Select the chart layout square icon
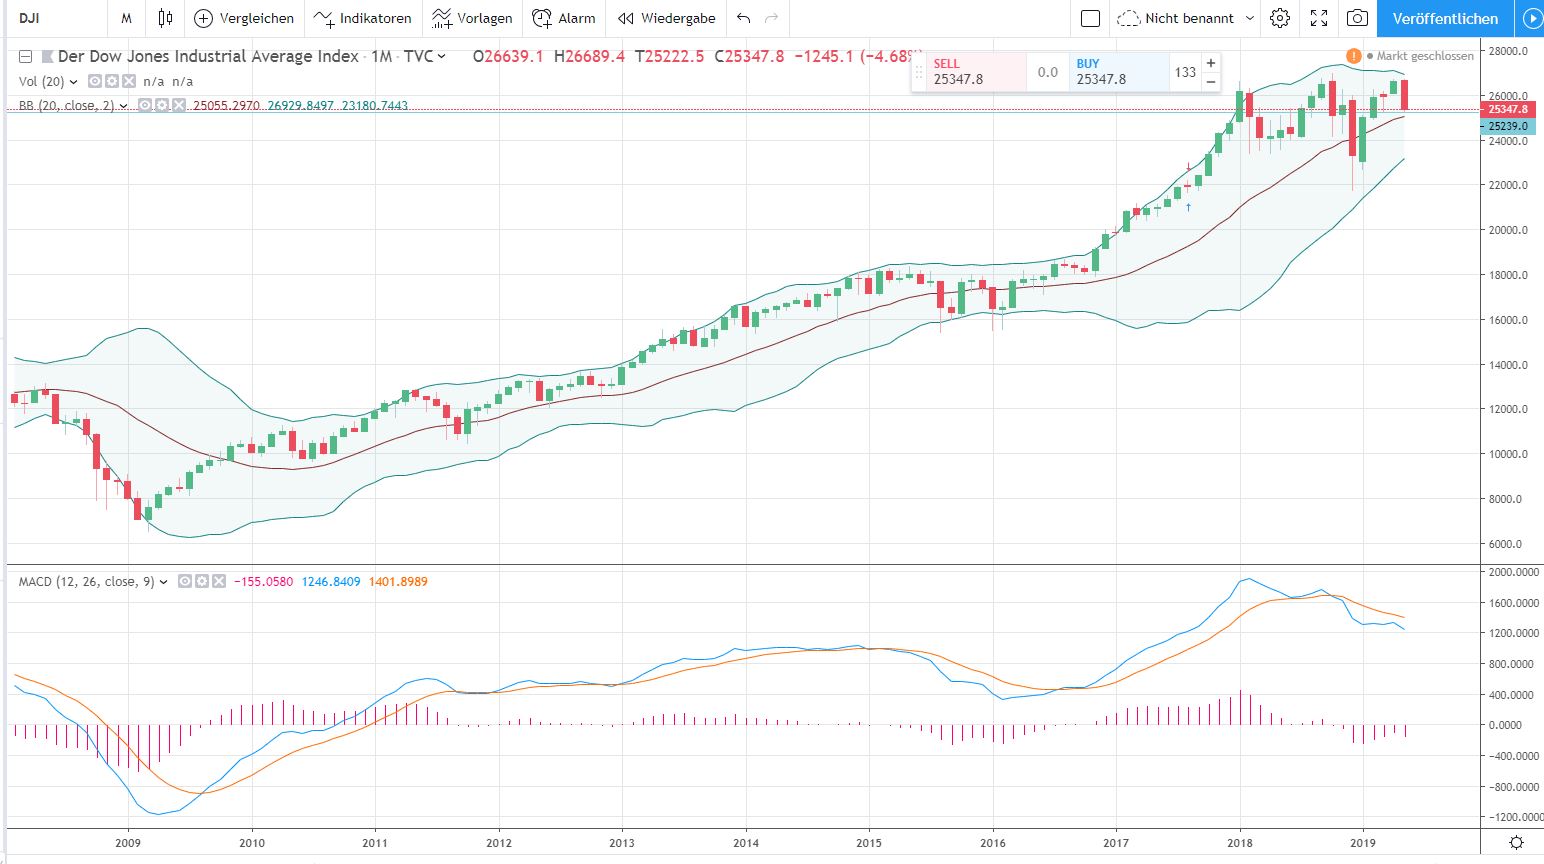 point(1091,18)
